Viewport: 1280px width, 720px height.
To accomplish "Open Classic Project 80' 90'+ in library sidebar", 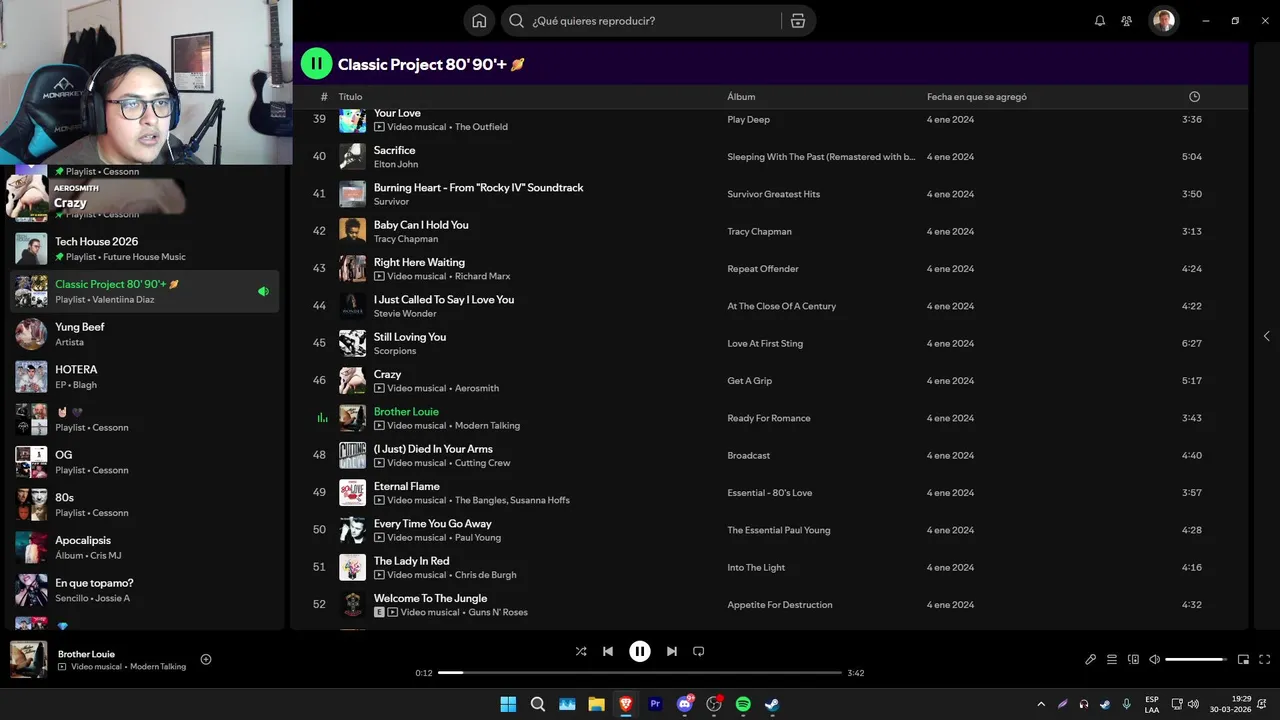I will (x=144, y=291).
